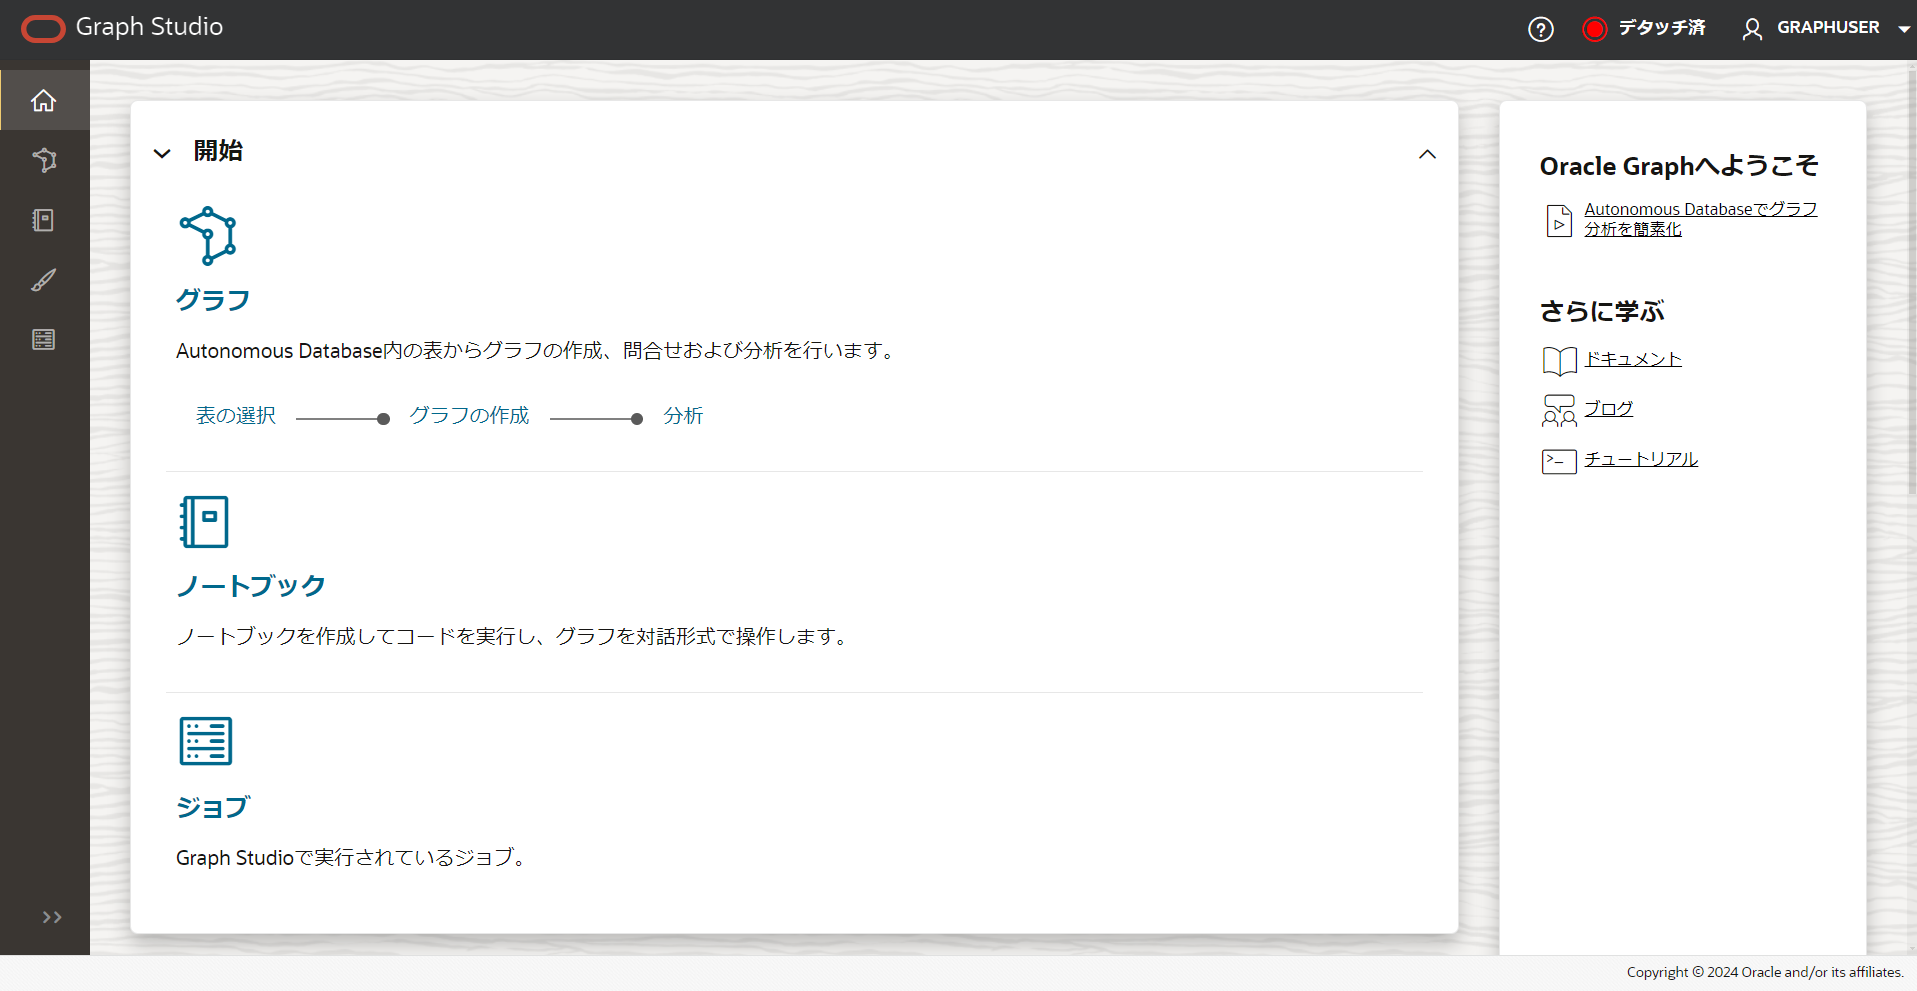Collapse the 開始 section with the up chevron
The image size is (1917, 991).
[1428, 154]
